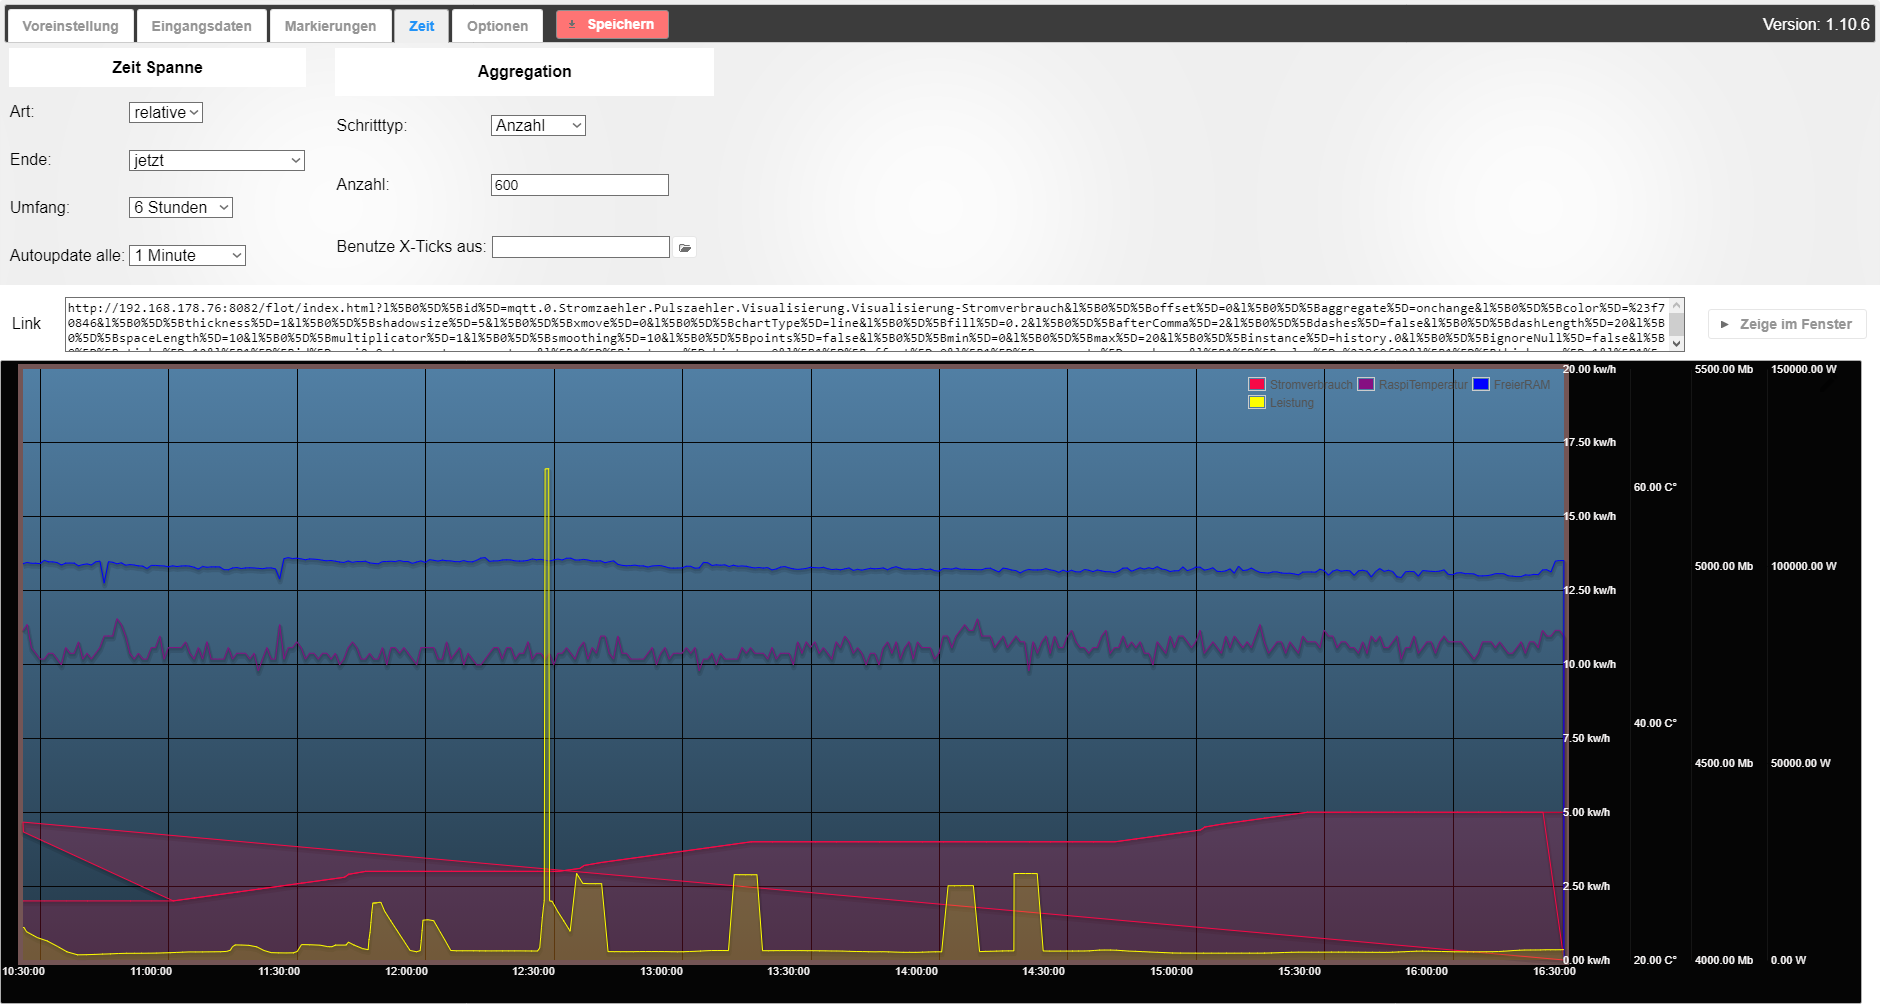Click the Zeige im Fenster button

[1787, 324]
